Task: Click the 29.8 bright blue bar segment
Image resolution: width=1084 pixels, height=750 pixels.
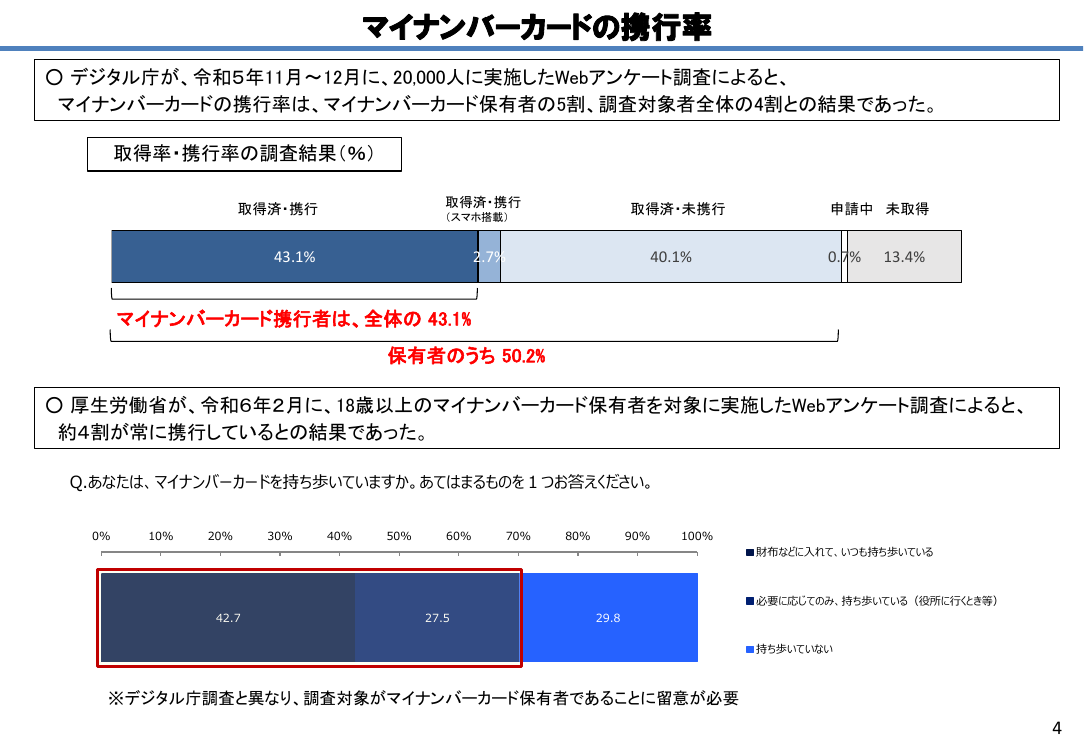Action: coord(608,617)
